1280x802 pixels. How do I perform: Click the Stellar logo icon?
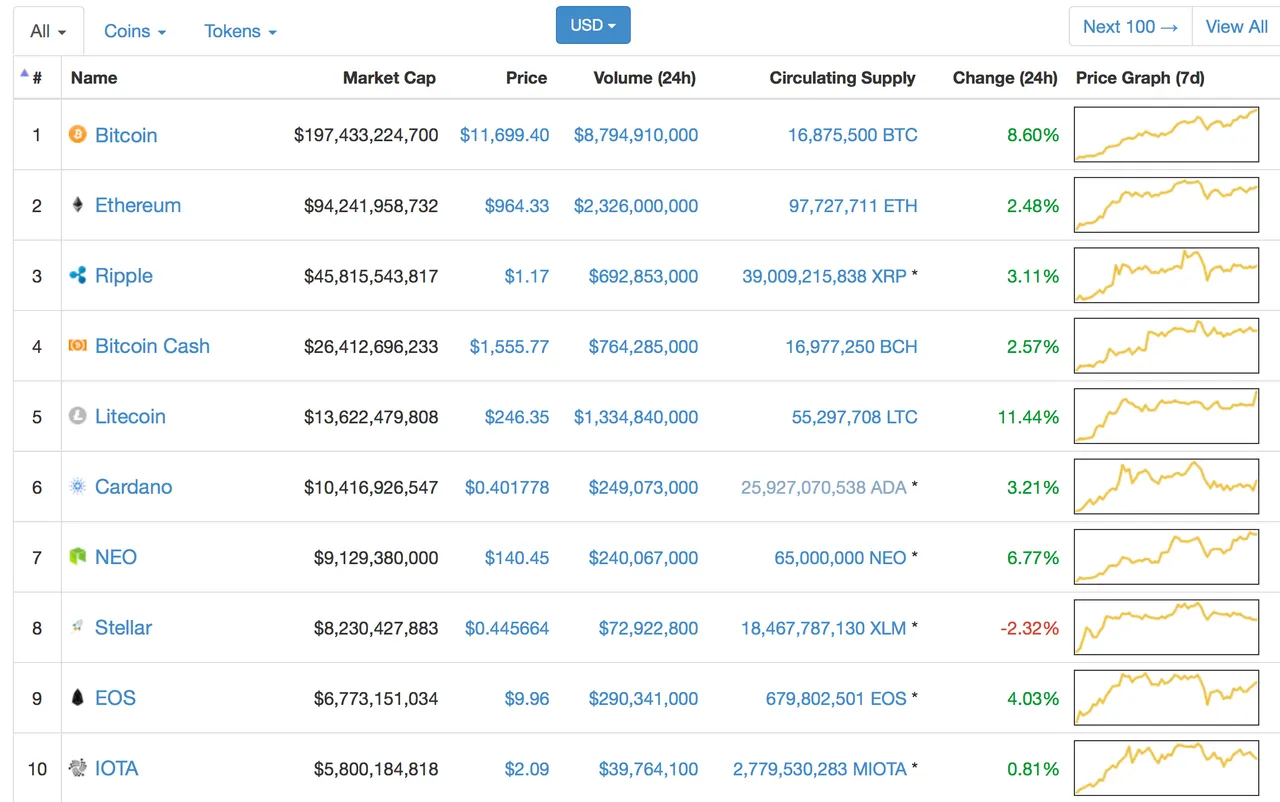pos(77,627)
